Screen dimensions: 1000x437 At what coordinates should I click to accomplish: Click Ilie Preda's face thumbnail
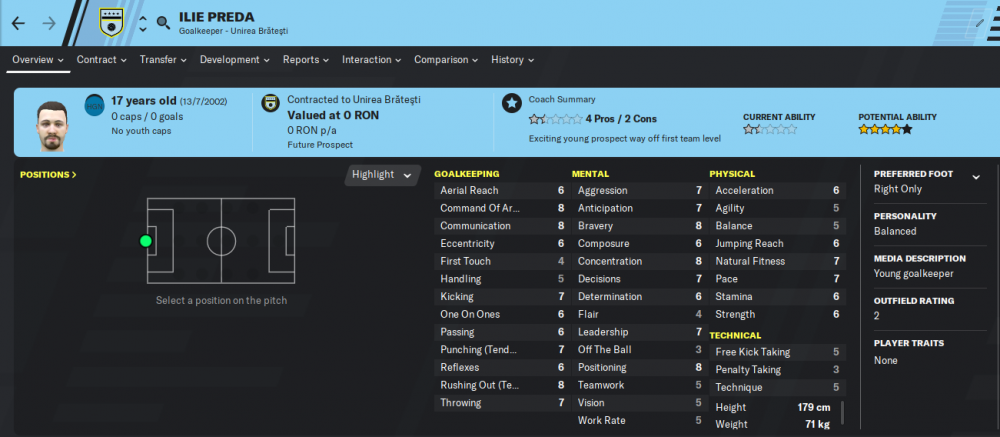(52, 125)
